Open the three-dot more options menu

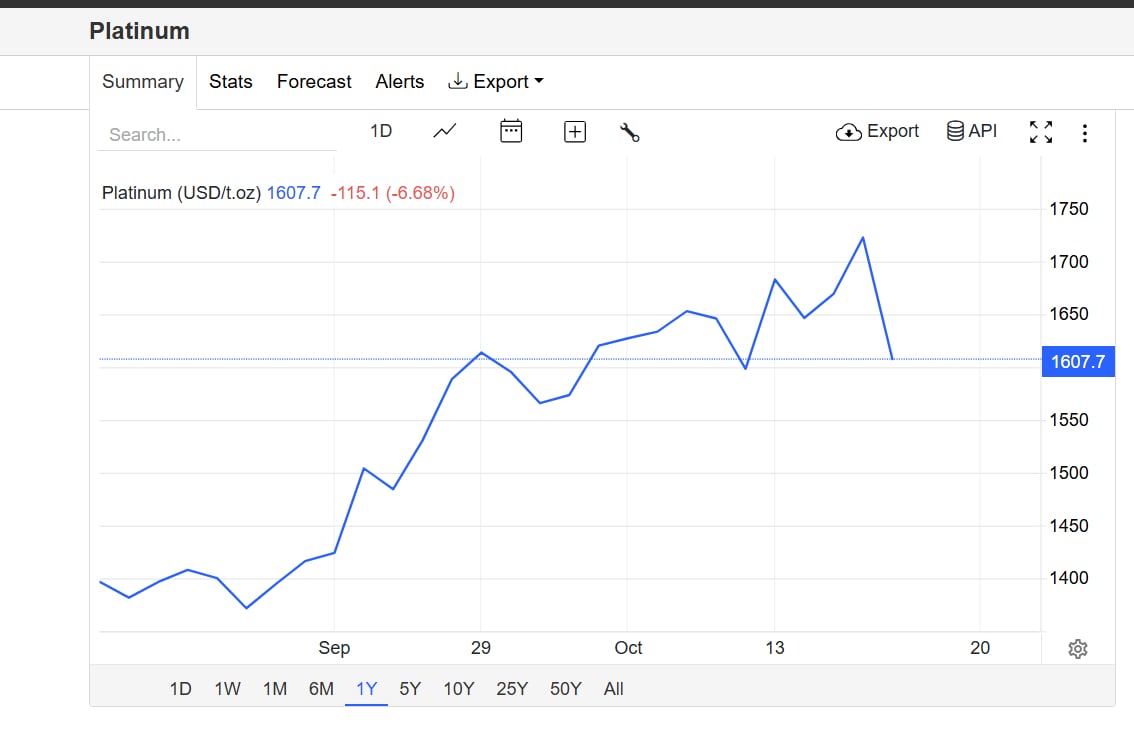tap(1085, 133)
